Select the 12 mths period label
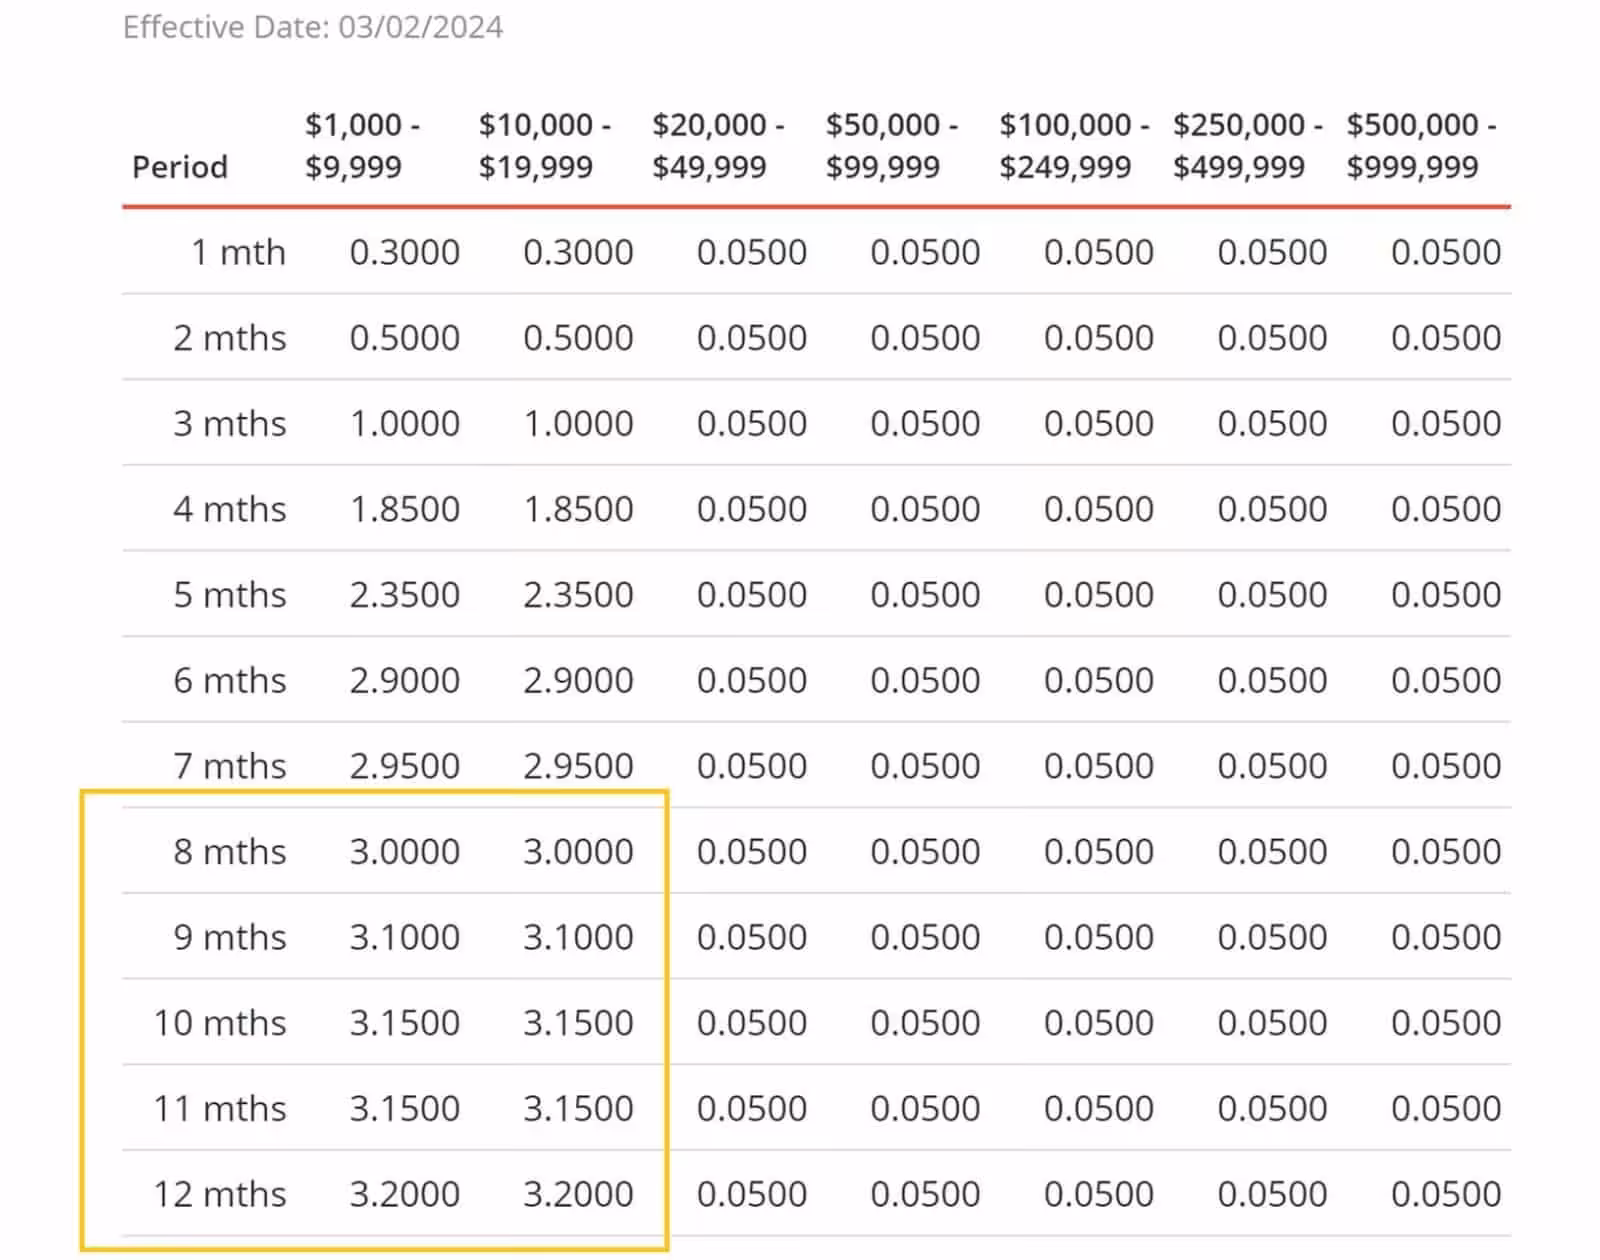This screenshot has height=1260, width=1600. coord(220,1194)
